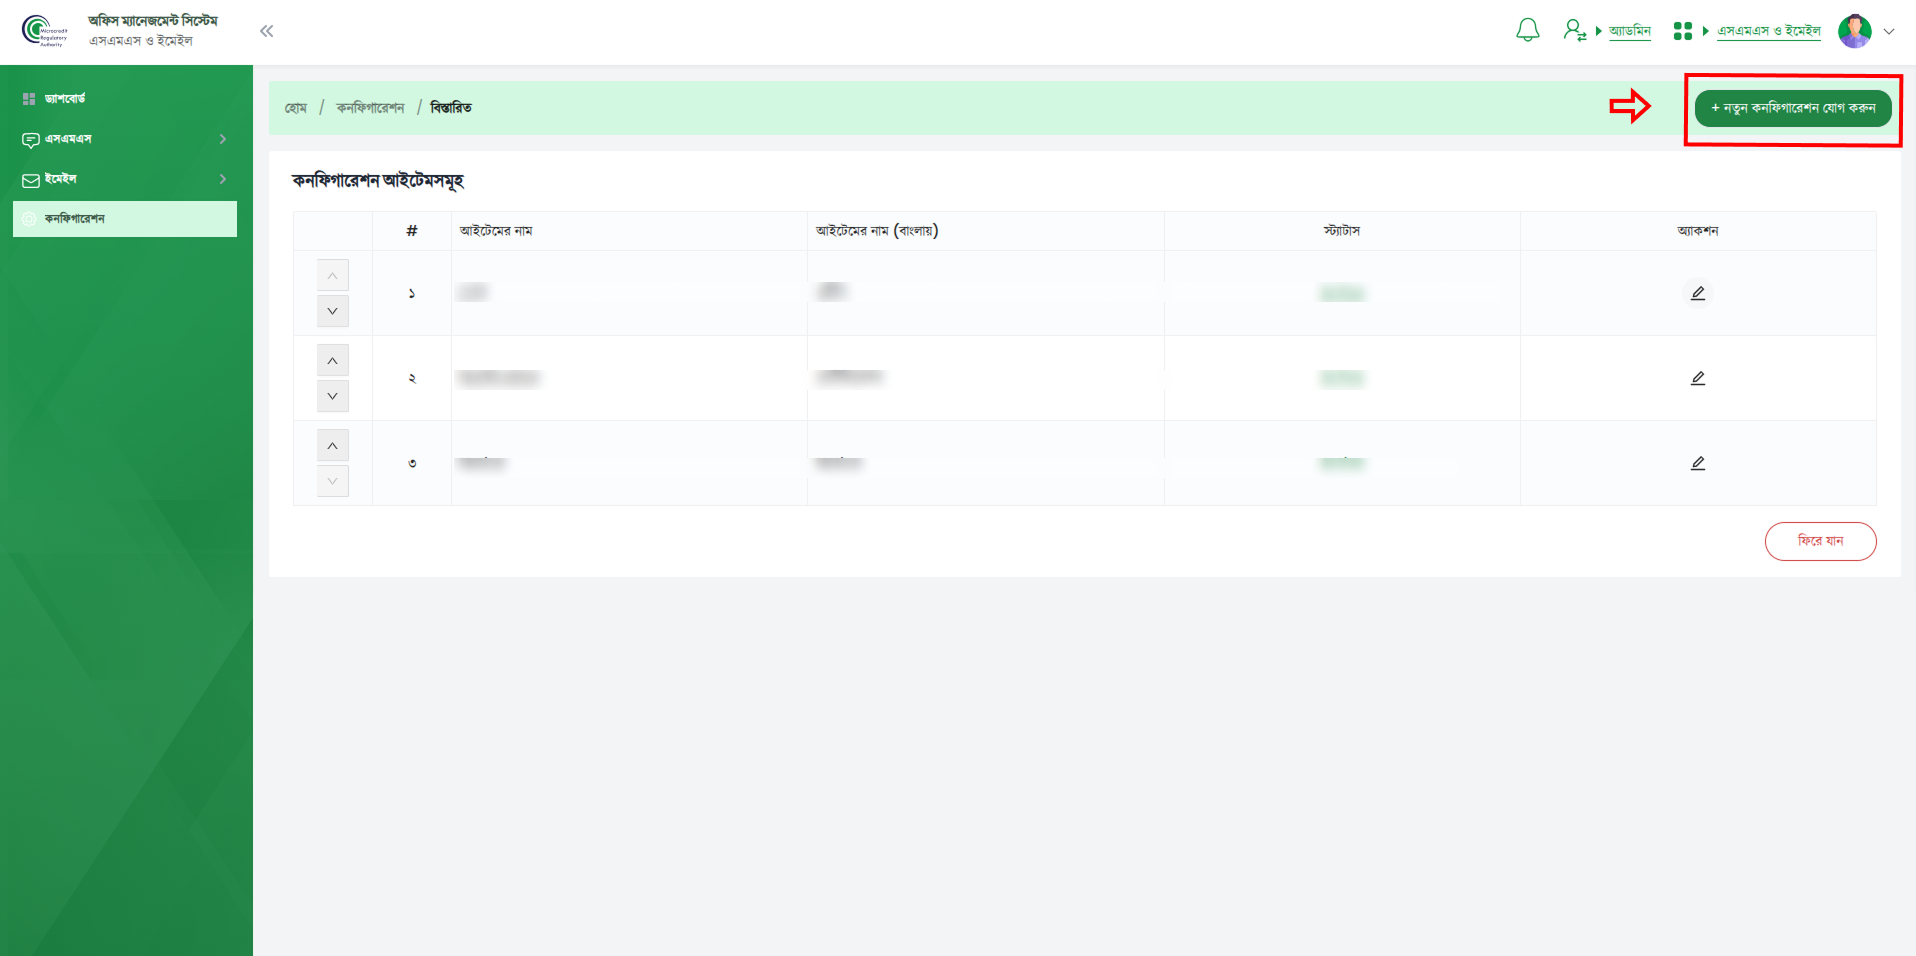The width and height of the screenshot is (1916, 956).
Task: Move row ১ down with the arrow
Action: [333, 311]
